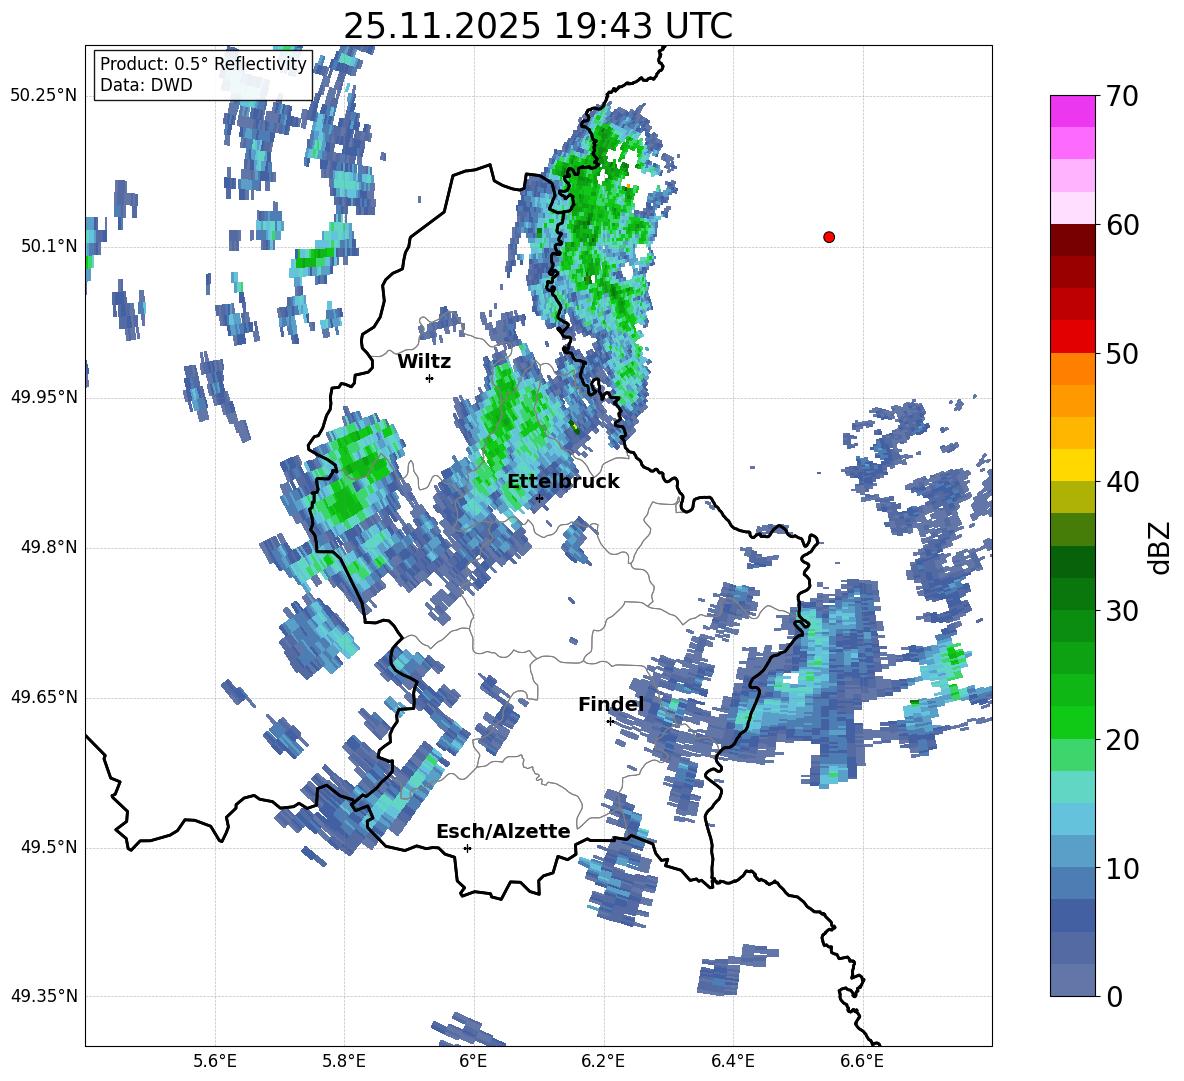The height and width of the screenshot is (1081, 1184).
Task: Click the 49.8°N latitude label
Action: point(48,547)
